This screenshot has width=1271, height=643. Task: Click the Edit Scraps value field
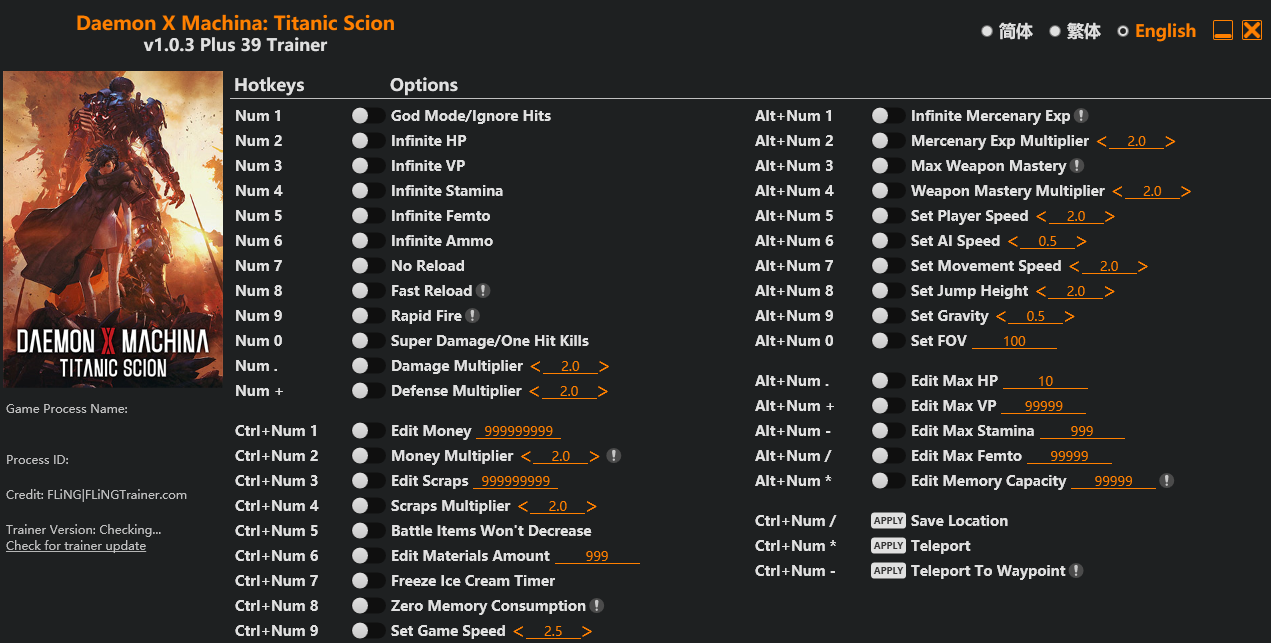tap(516, 481)
